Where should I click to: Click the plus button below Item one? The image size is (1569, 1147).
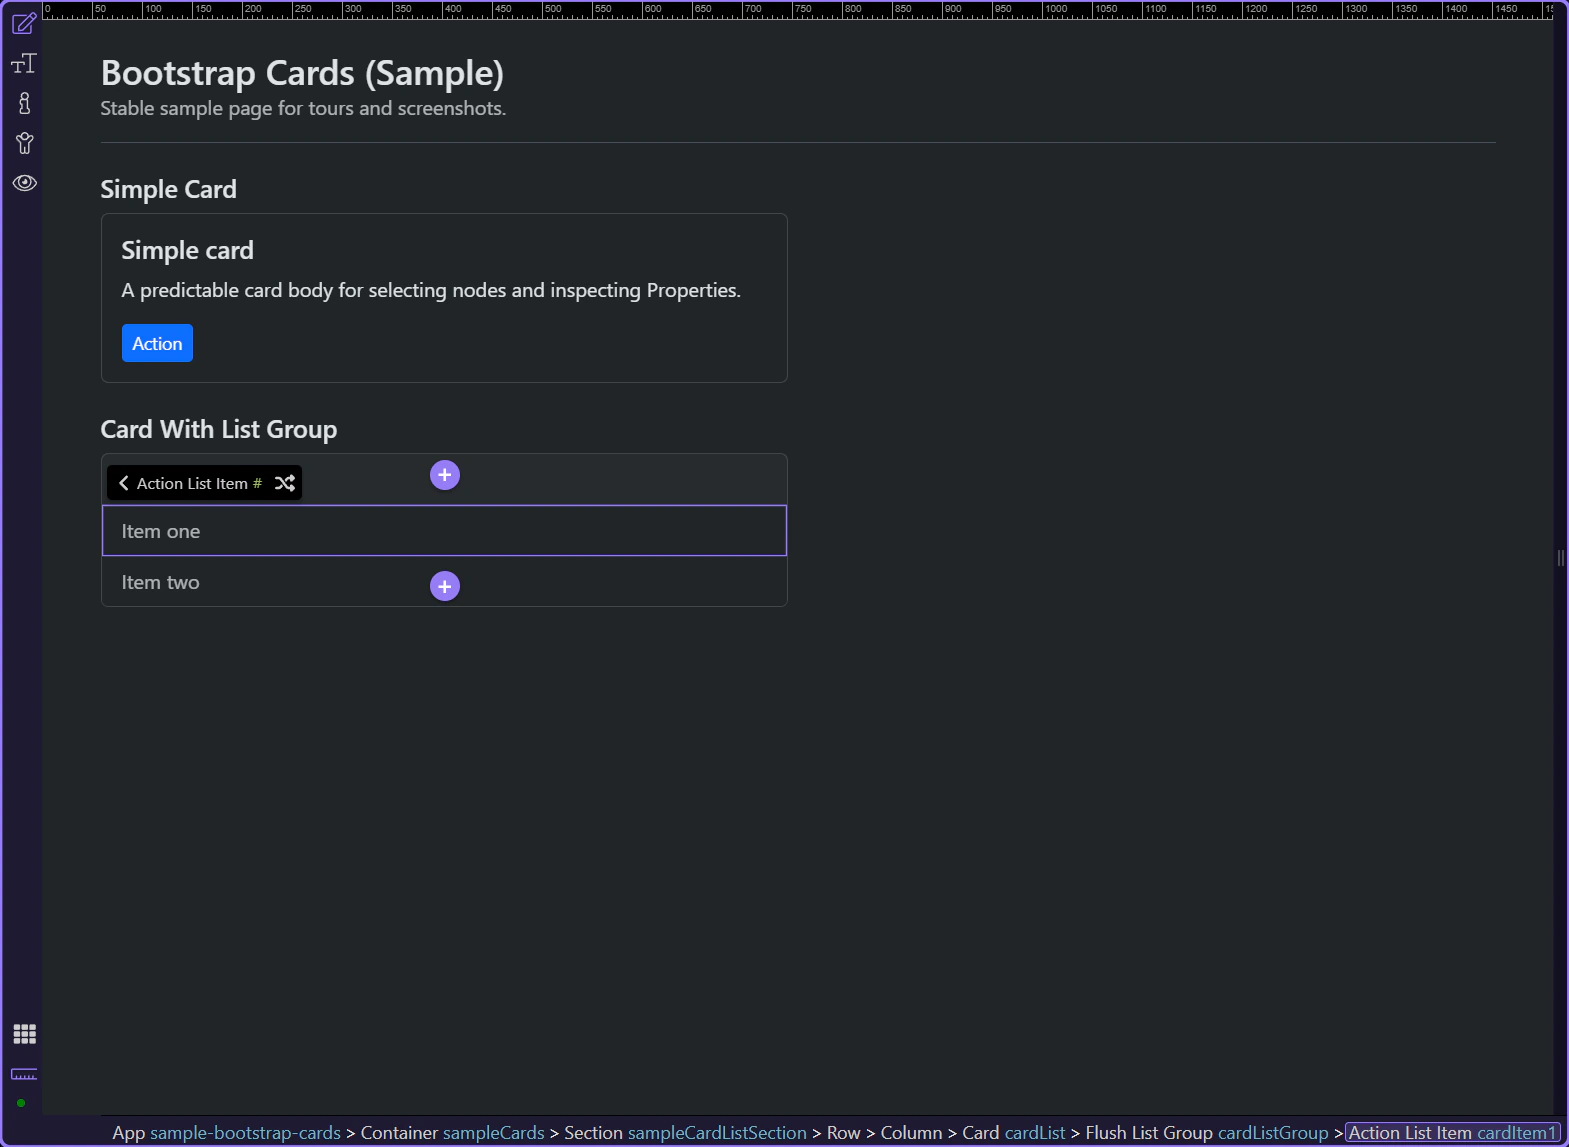(445, 586)
